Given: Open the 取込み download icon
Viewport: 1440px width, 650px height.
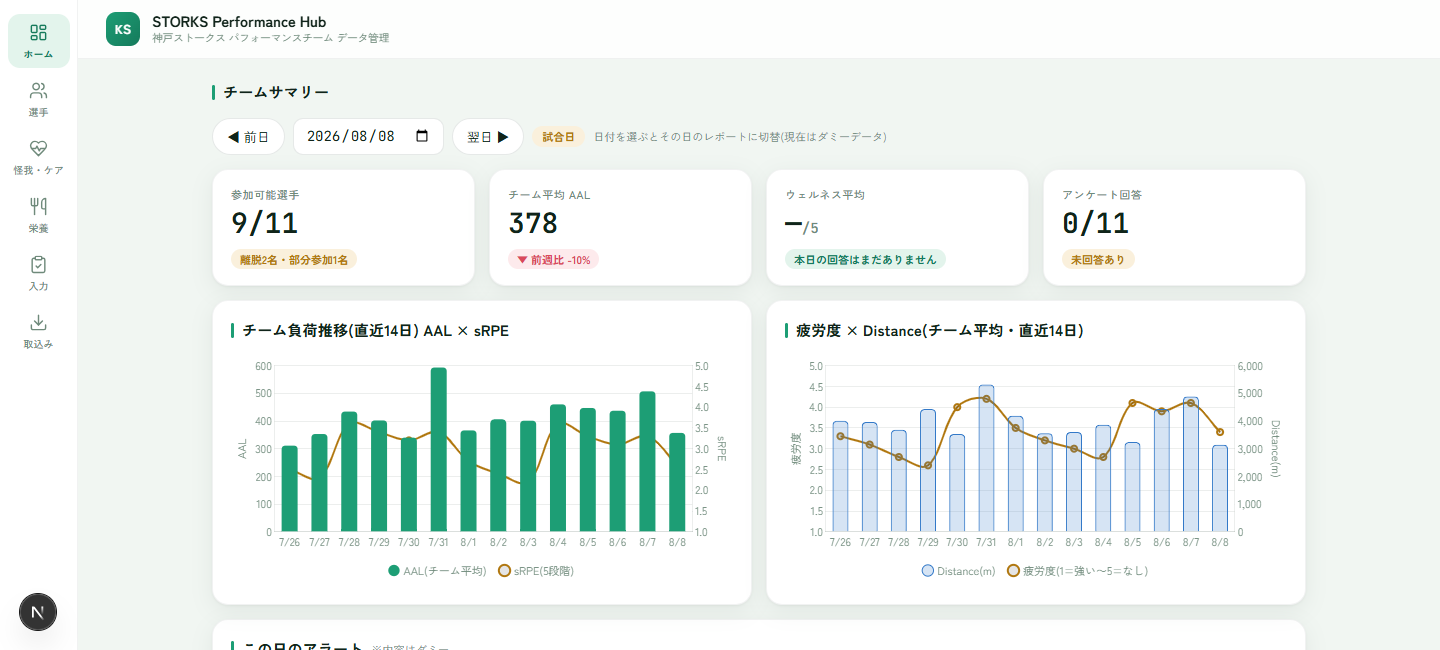Looking at the screenshot, I should (x=39, y=331).
